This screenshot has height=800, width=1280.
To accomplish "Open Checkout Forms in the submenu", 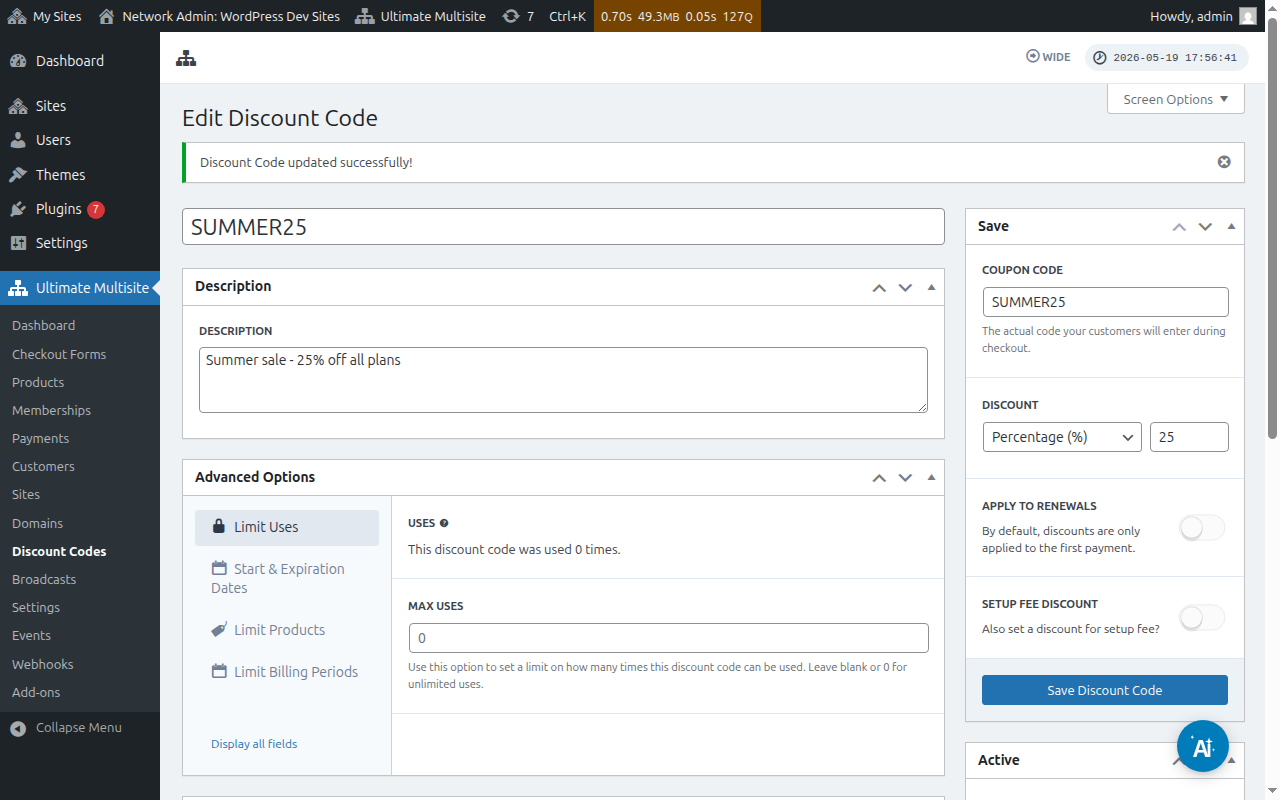I will tap(59, 354).
